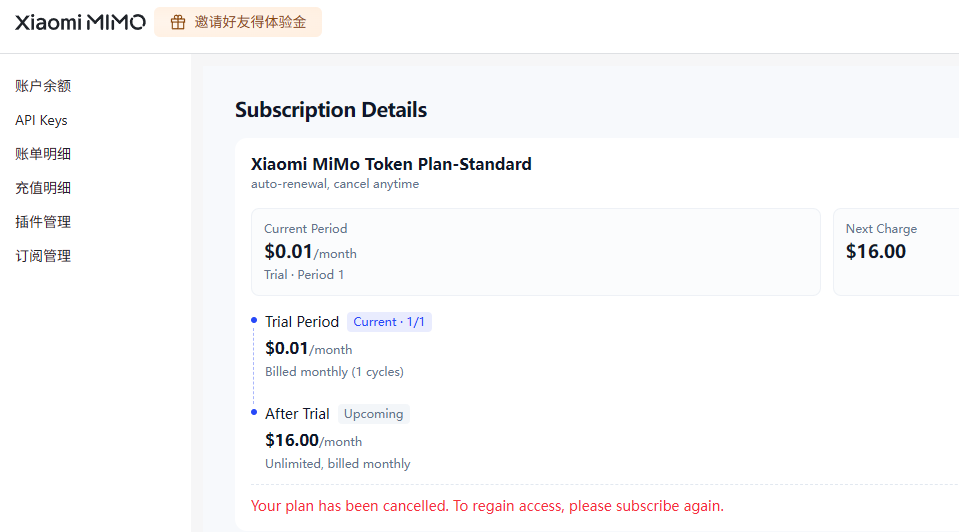
Task: Click the Subscription Details heading
Action: (331, 110)
